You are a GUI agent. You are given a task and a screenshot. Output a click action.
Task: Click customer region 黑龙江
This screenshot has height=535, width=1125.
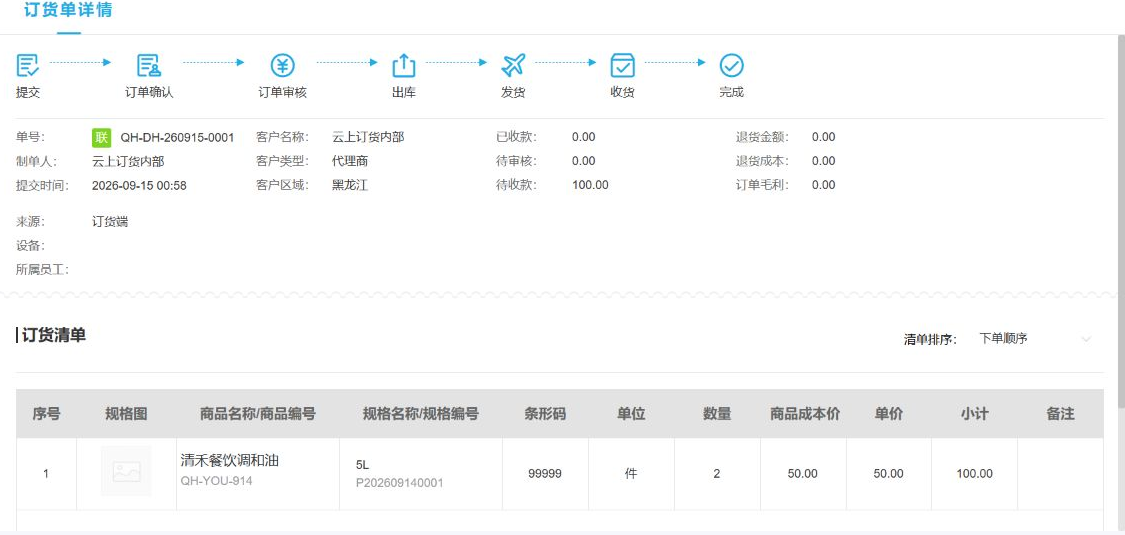click(350, 185)
